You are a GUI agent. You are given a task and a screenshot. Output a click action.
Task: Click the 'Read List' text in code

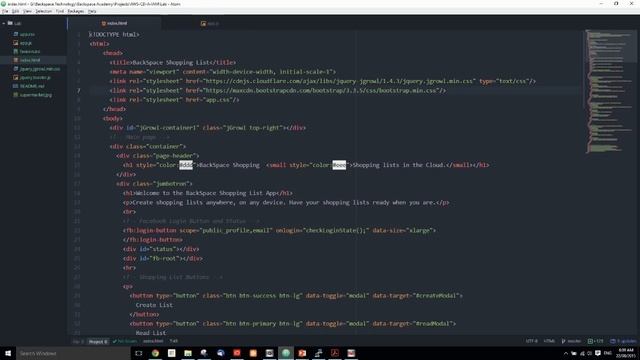151,333
